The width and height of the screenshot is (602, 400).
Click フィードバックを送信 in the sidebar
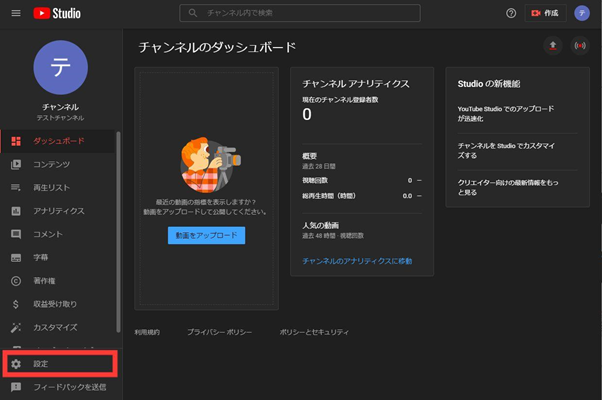coord(60,387)
